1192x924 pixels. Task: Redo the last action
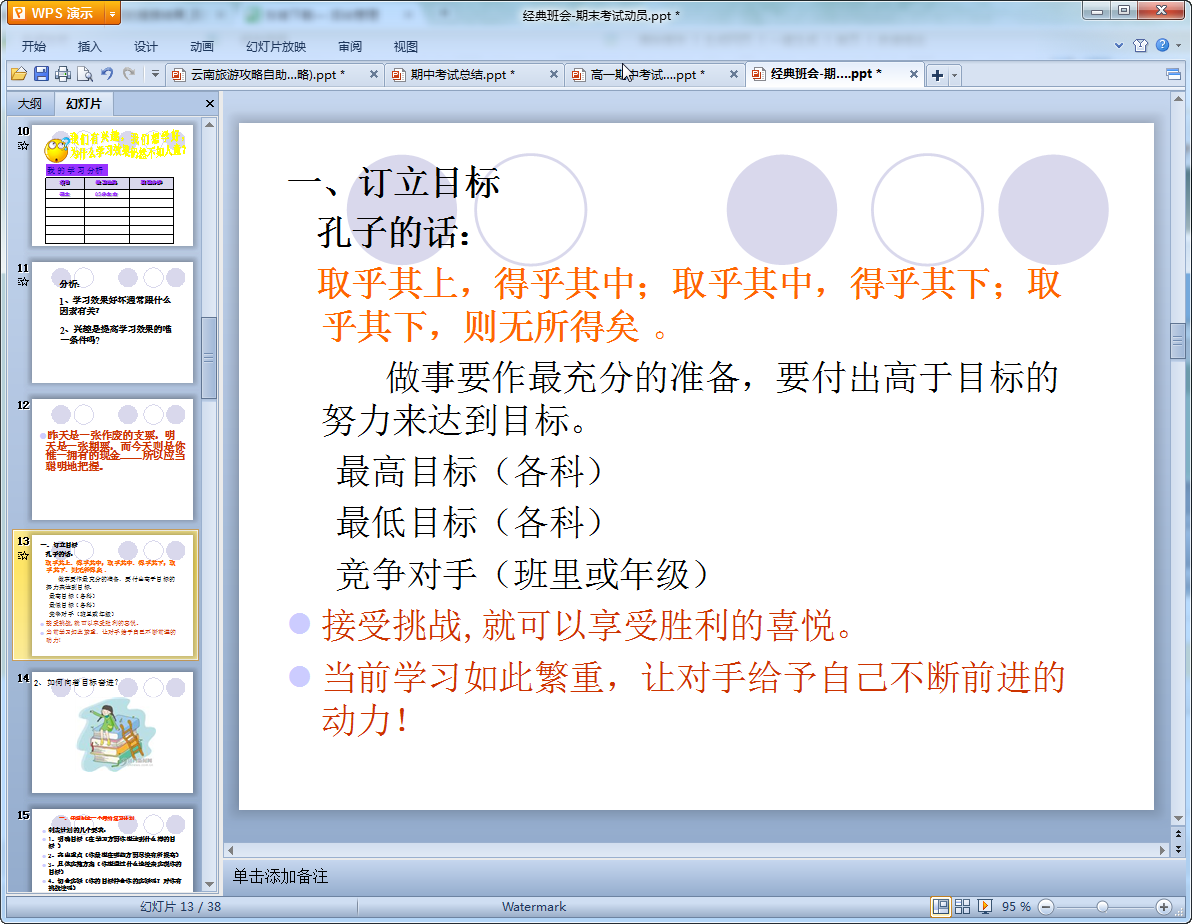pyautogui.click(x=129, y=74)
